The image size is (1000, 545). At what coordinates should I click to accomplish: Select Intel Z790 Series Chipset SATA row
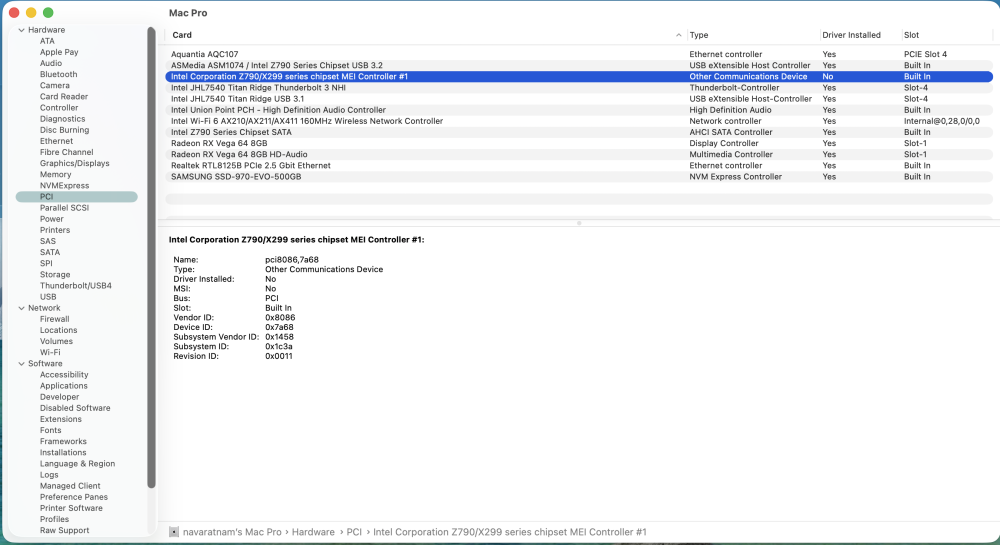coord(579,133)
